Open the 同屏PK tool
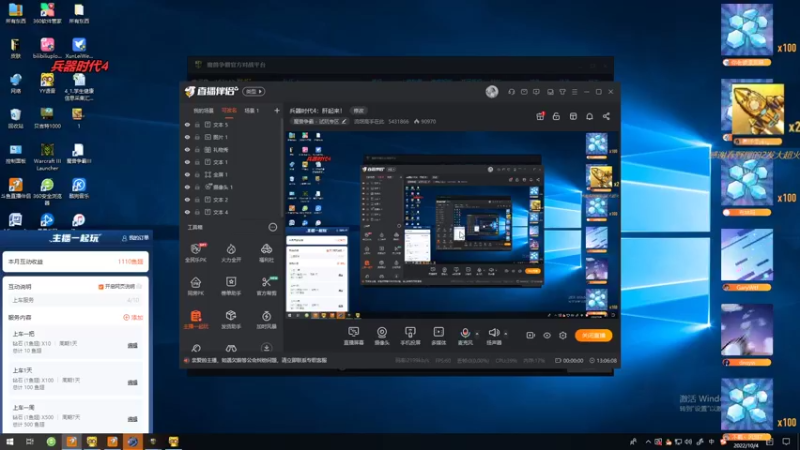 tap(195, 286)
